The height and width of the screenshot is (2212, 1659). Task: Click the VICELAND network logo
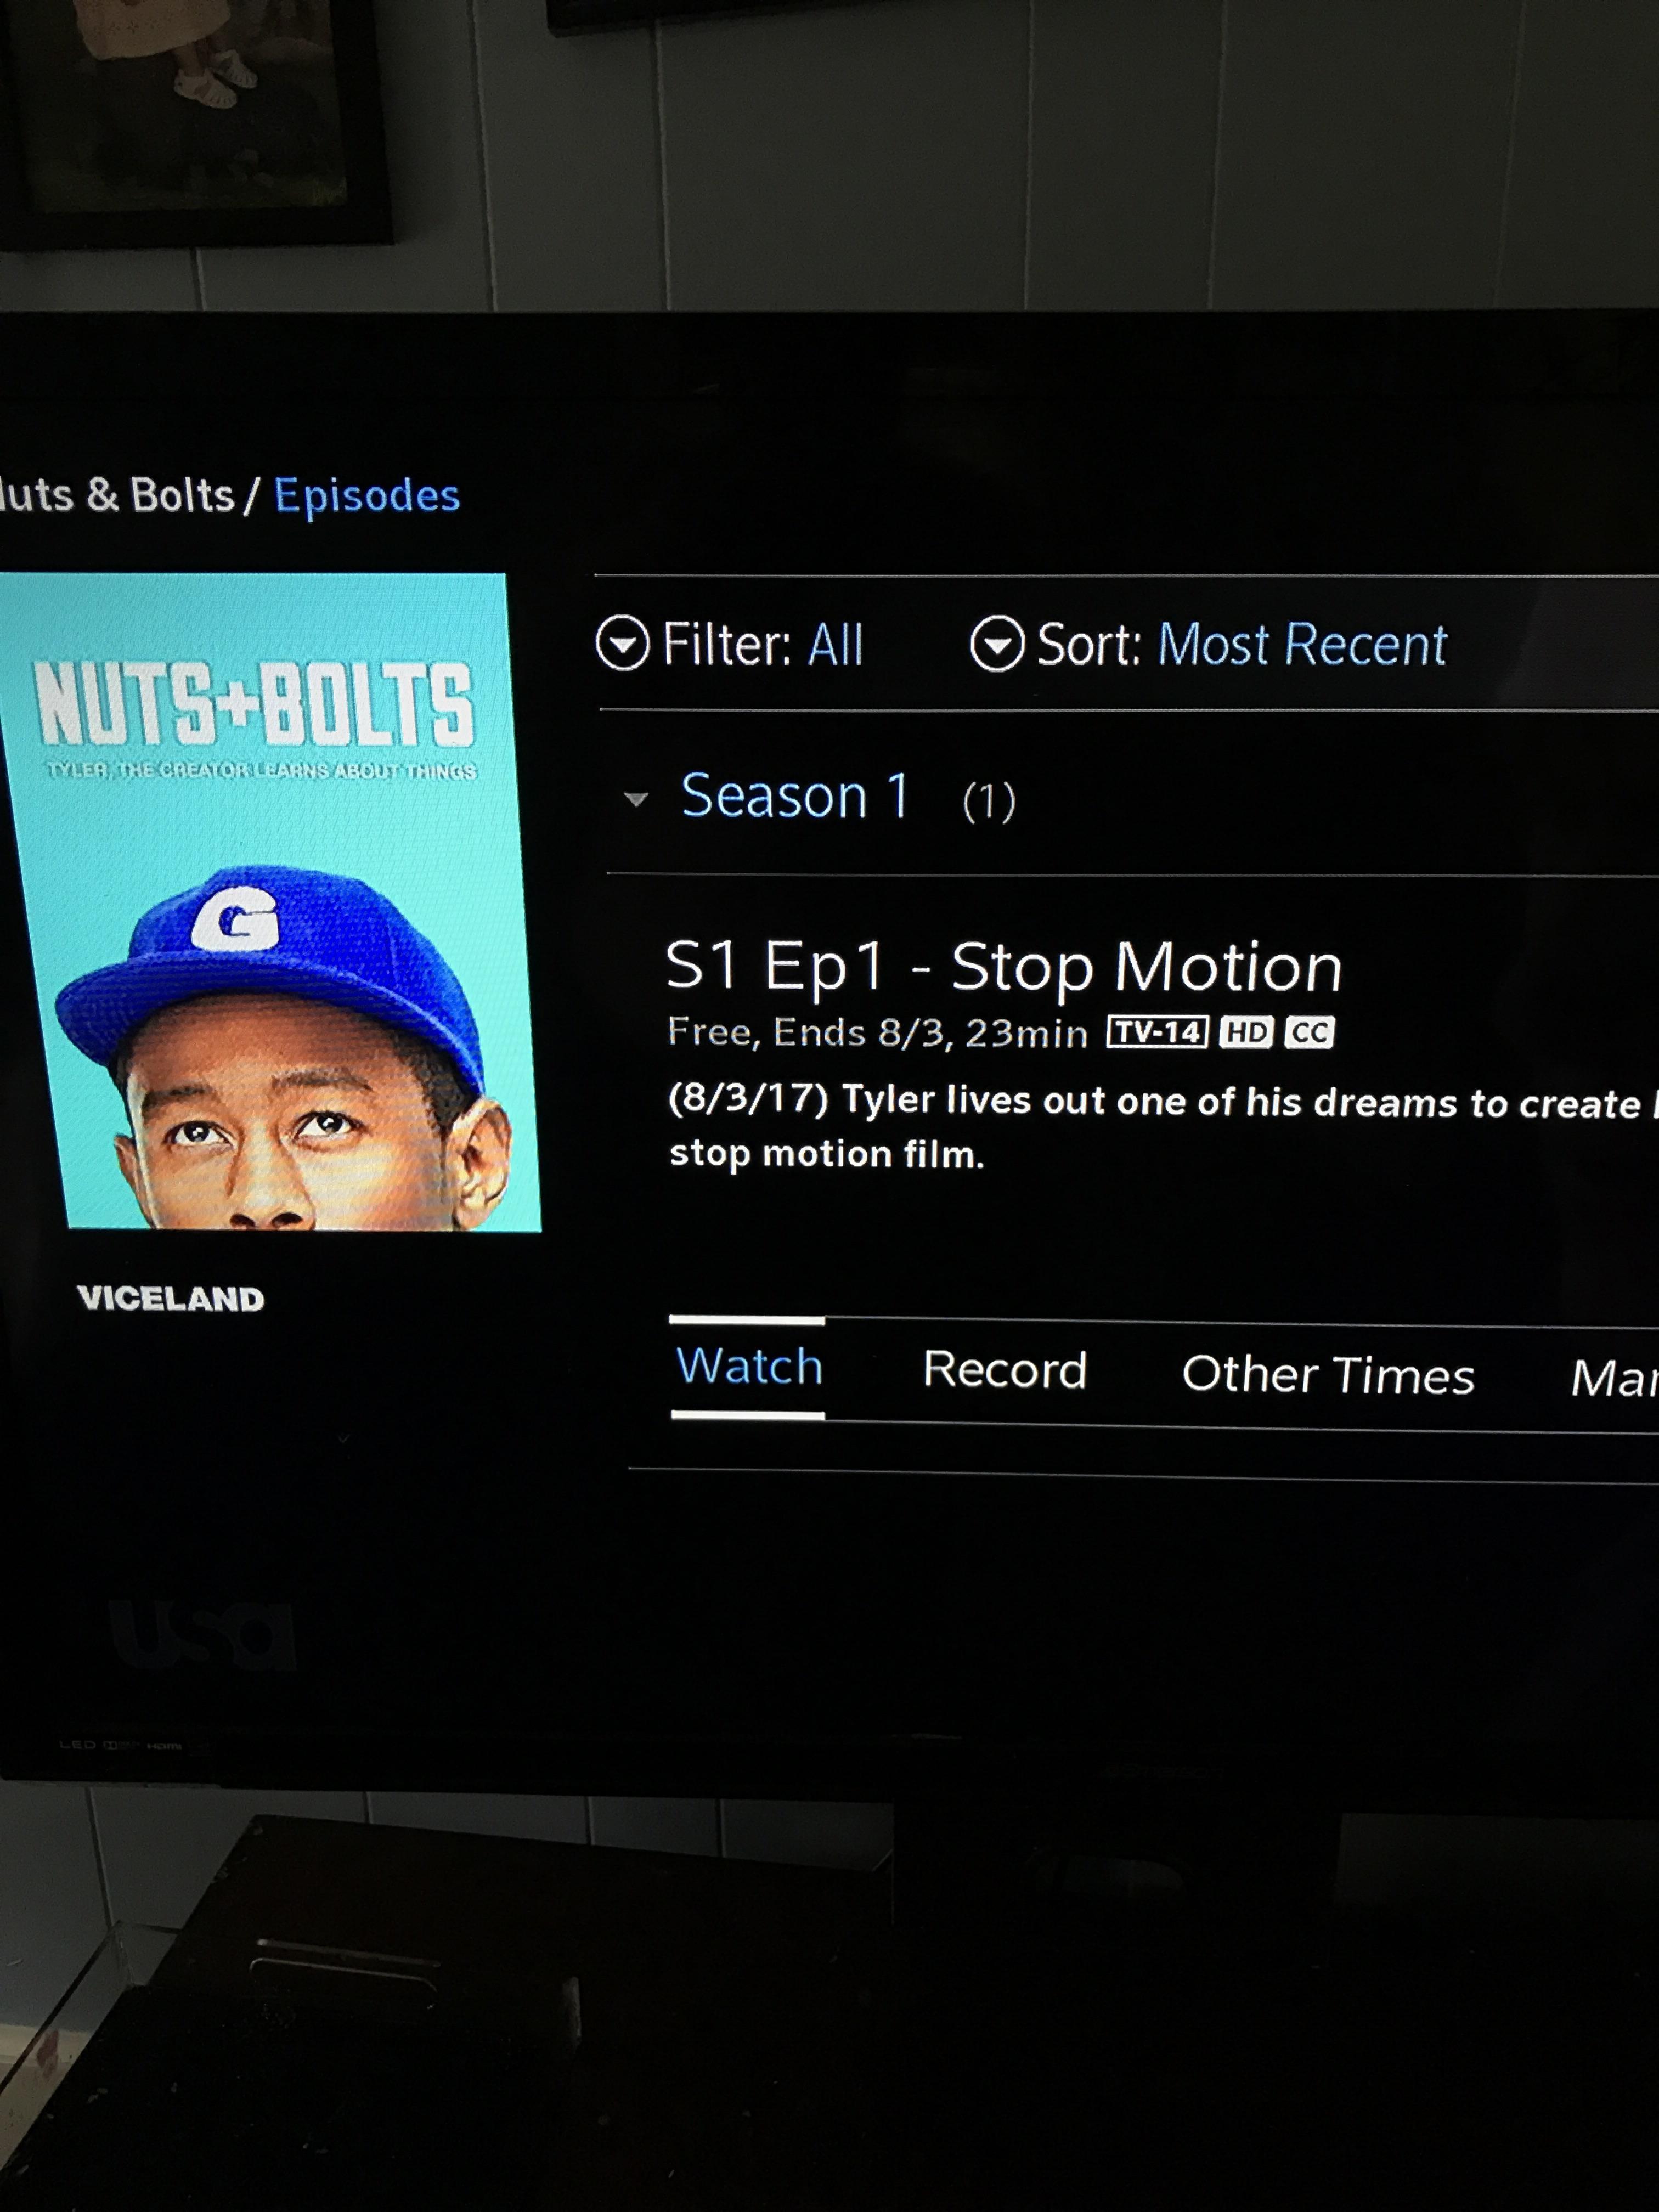[x=171, y=1298]
